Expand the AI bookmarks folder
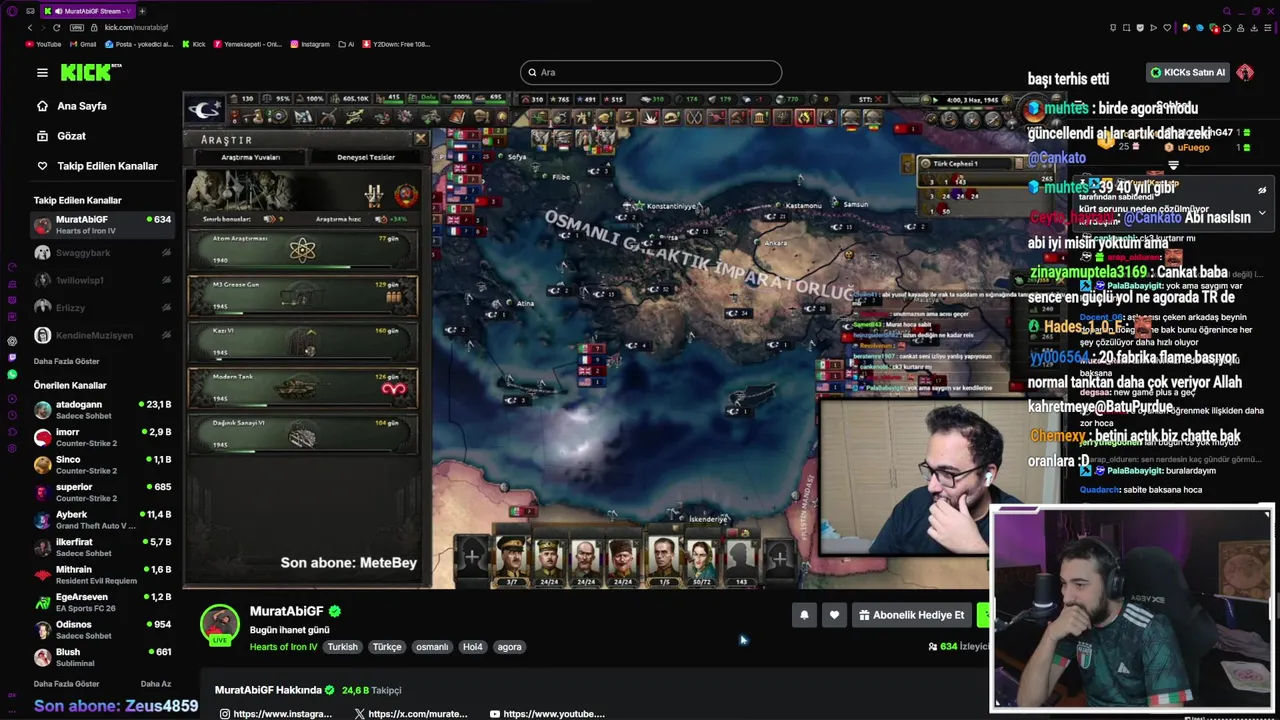The image size is (1280, 720). click(346, 44)
